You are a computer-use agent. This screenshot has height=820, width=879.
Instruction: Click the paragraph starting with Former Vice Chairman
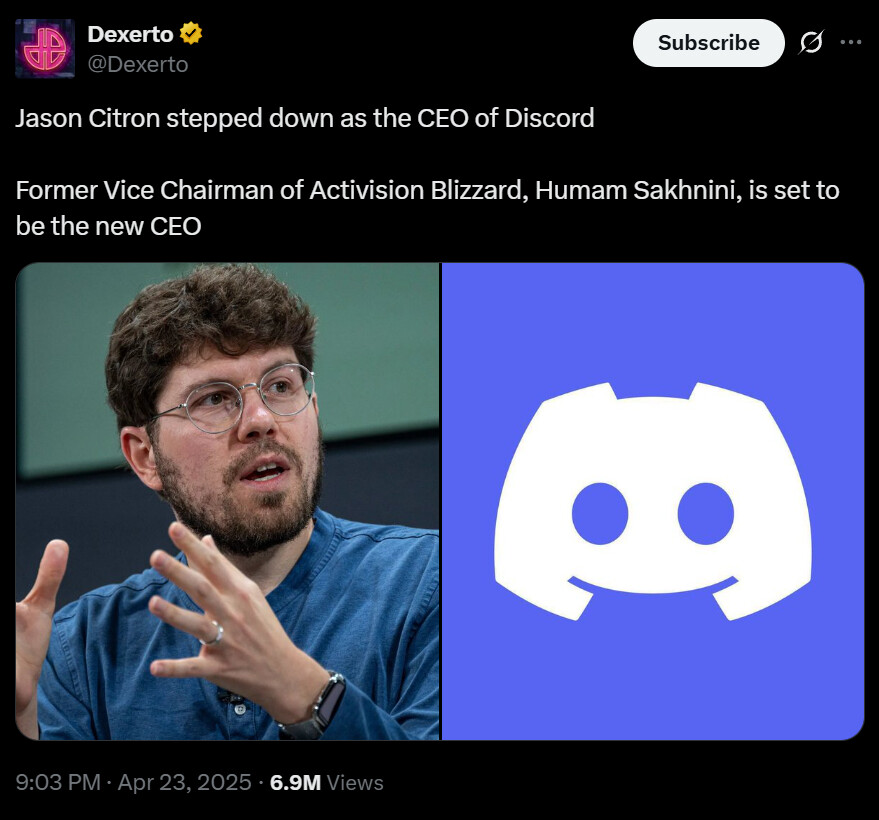pos(428,209)
